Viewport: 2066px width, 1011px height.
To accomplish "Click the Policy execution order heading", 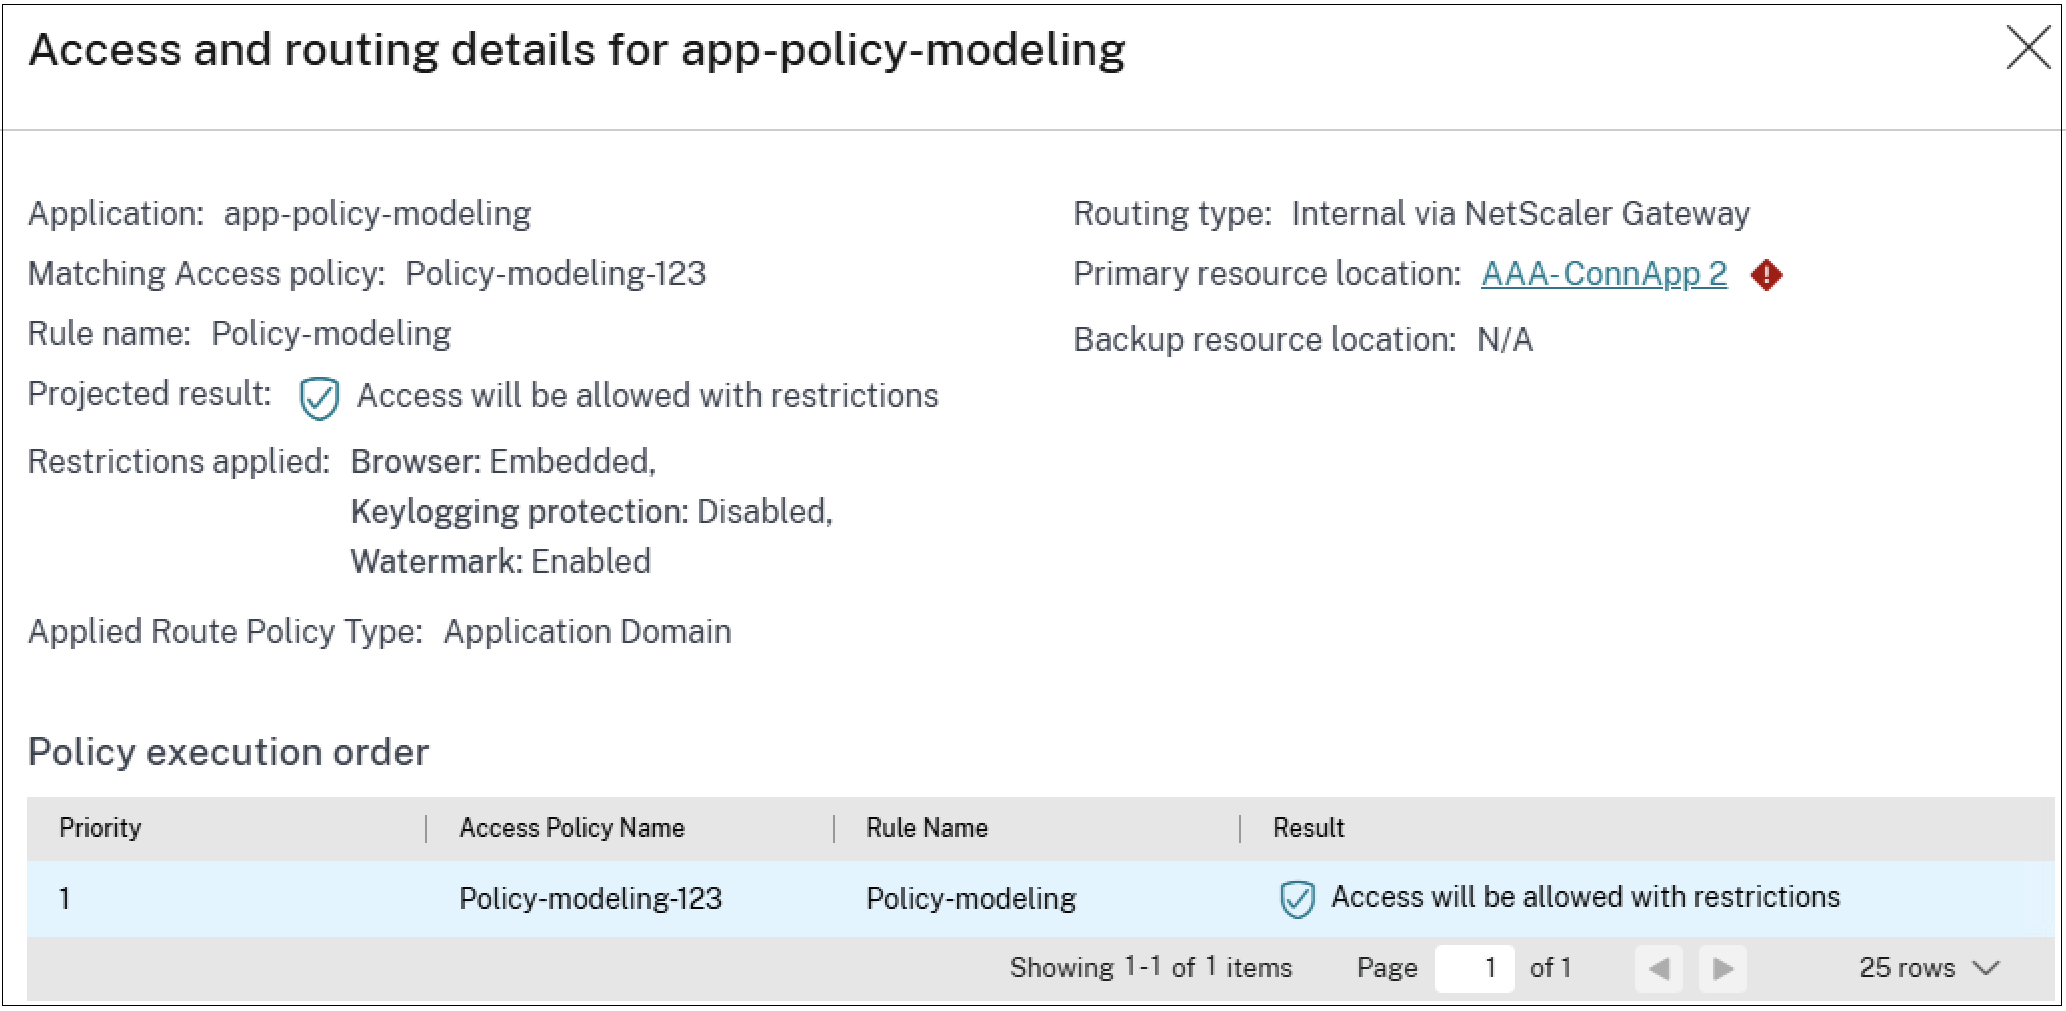I will [229, 752].
